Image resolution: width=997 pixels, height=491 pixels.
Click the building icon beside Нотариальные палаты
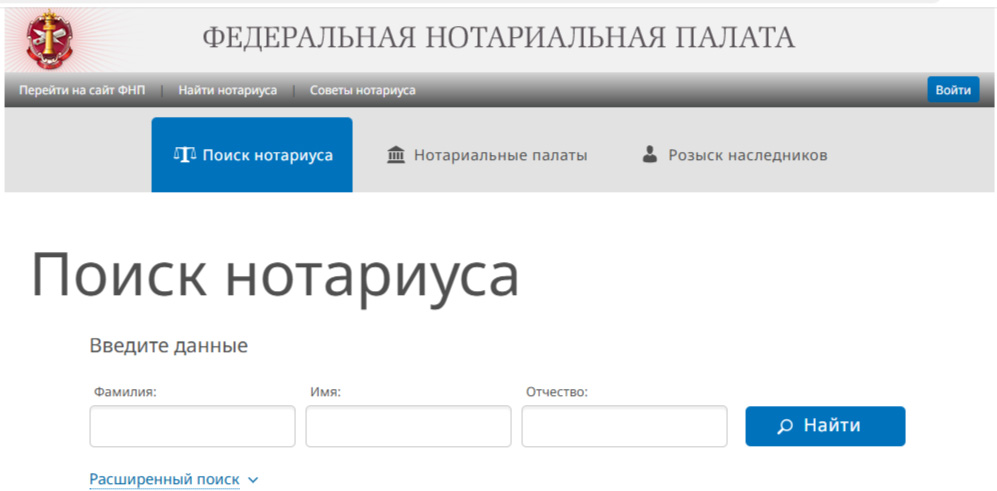tap(395, 155)
